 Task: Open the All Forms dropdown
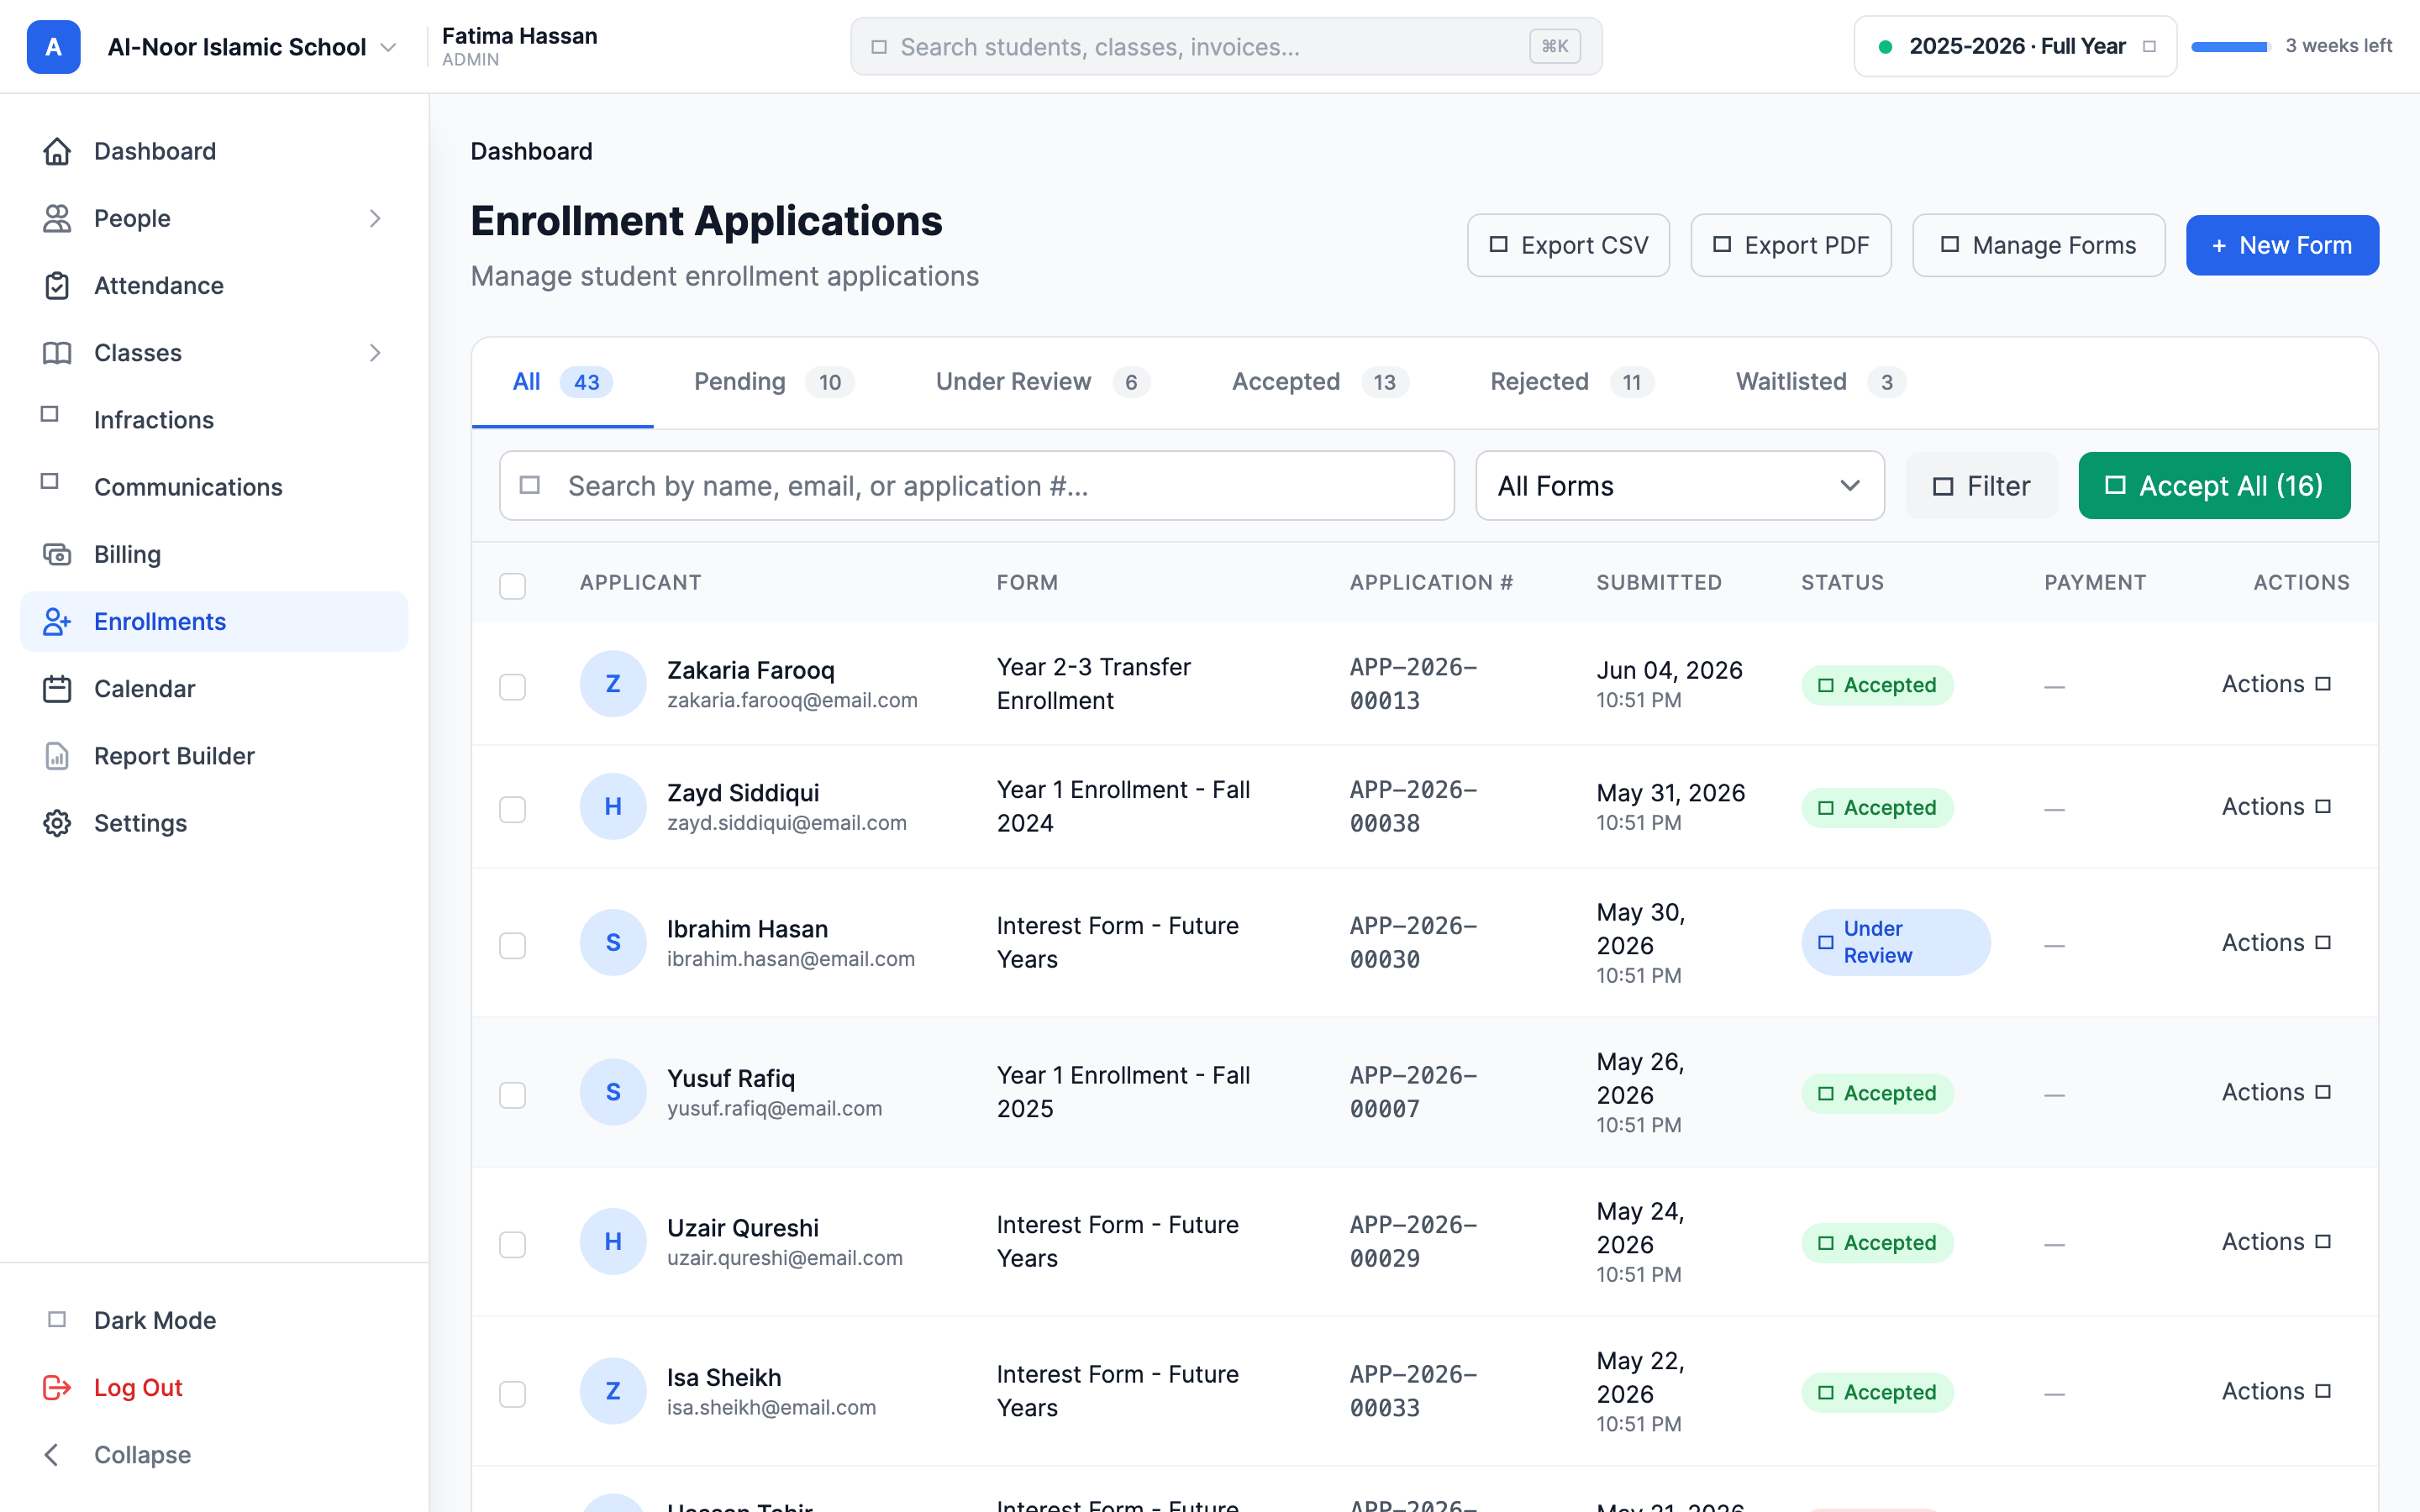(1680, 486)
